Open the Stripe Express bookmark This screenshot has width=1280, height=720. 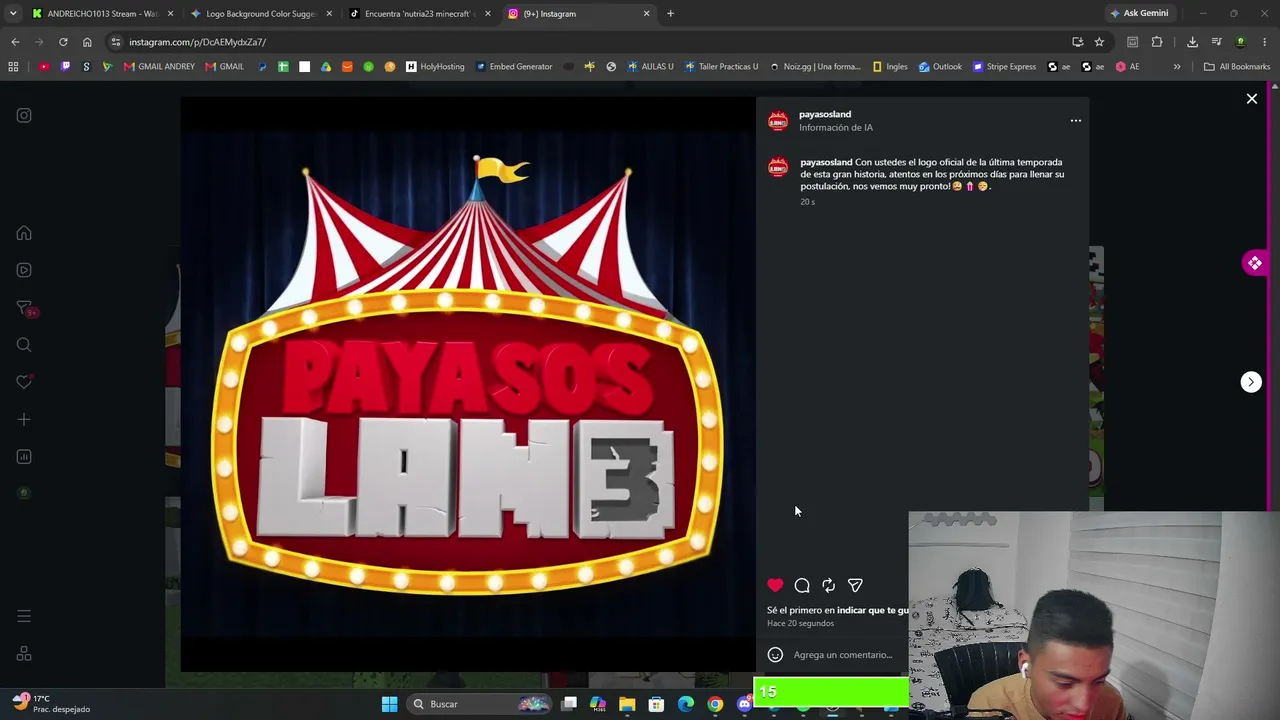tap(1005, 67)
